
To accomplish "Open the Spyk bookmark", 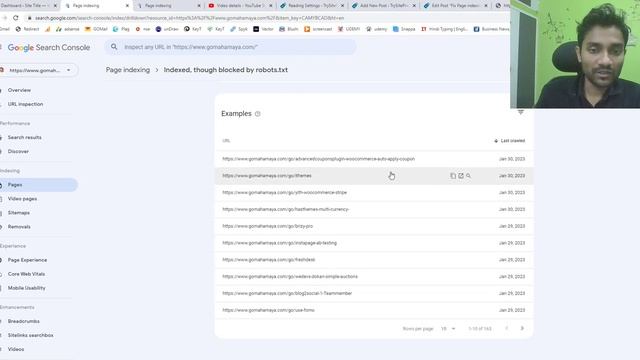I will (x=239, y=29).
